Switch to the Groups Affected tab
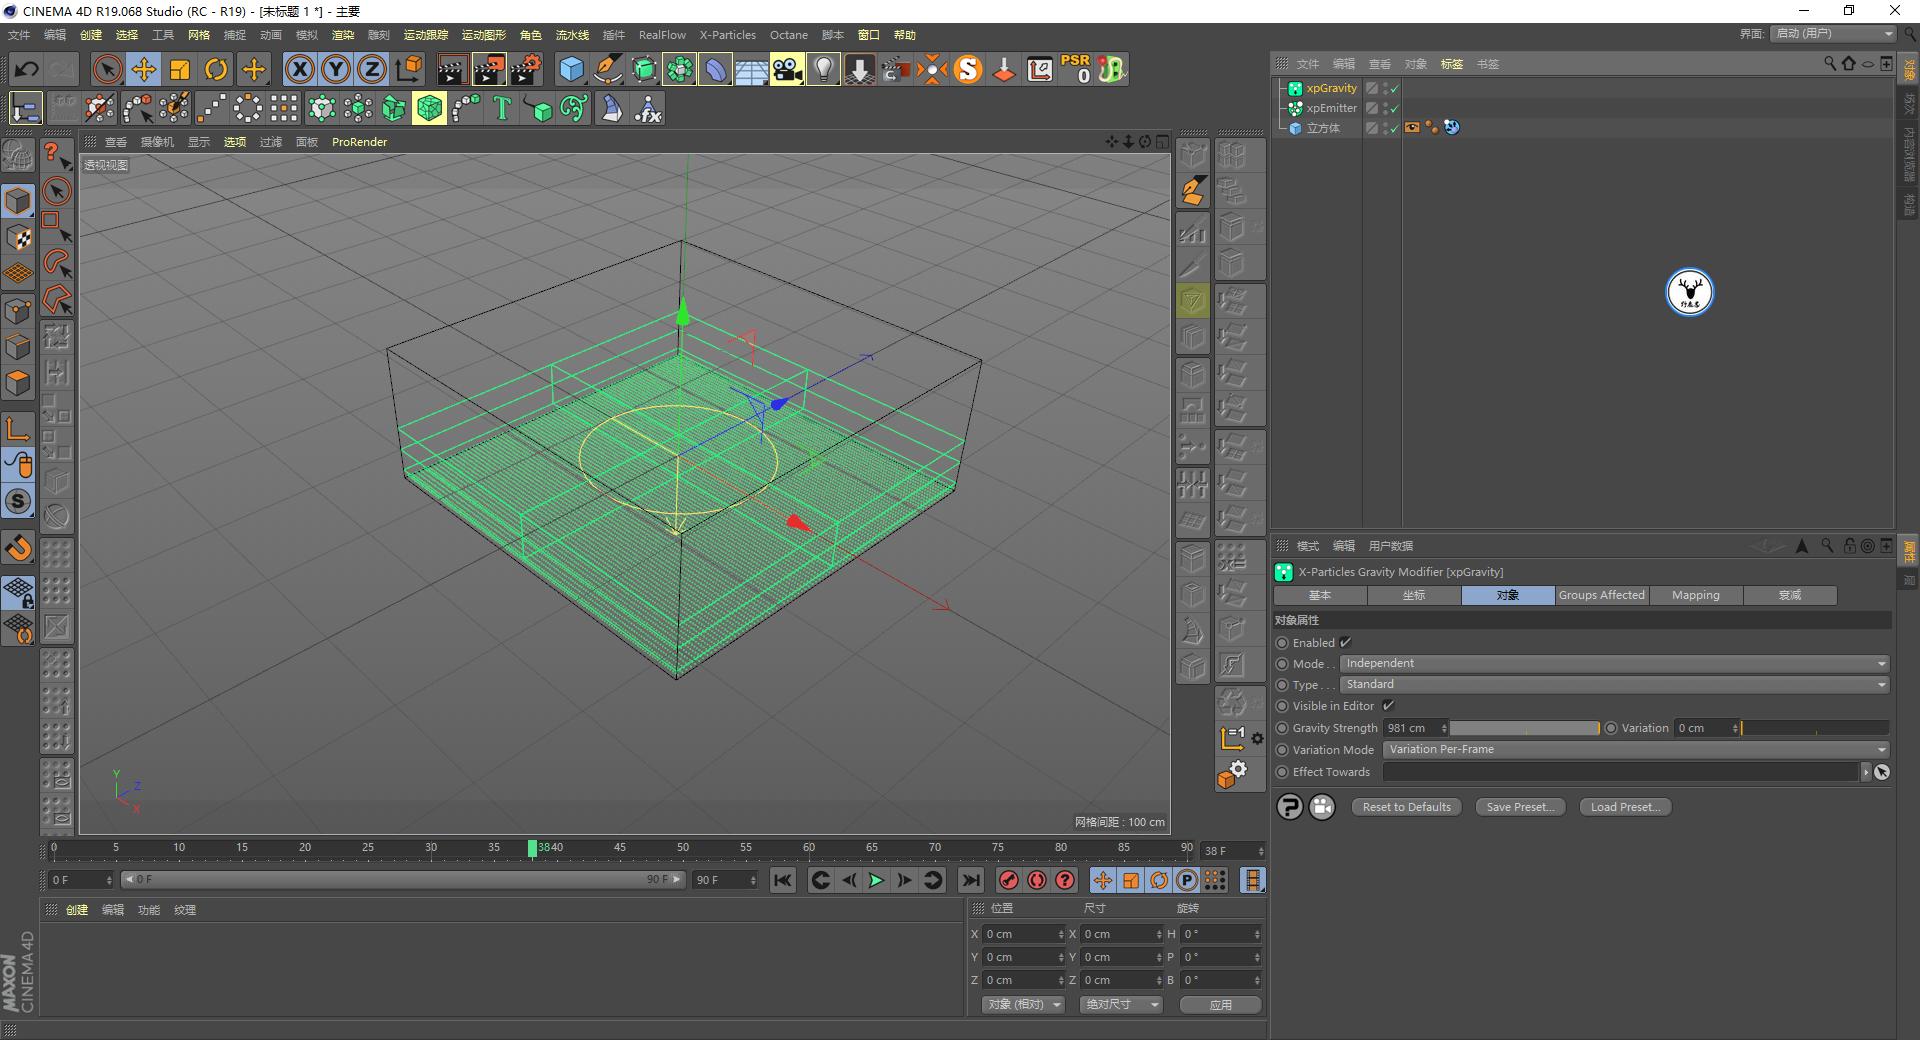The height and width of the screenshot is (1040, 1920). (1601, 595)
